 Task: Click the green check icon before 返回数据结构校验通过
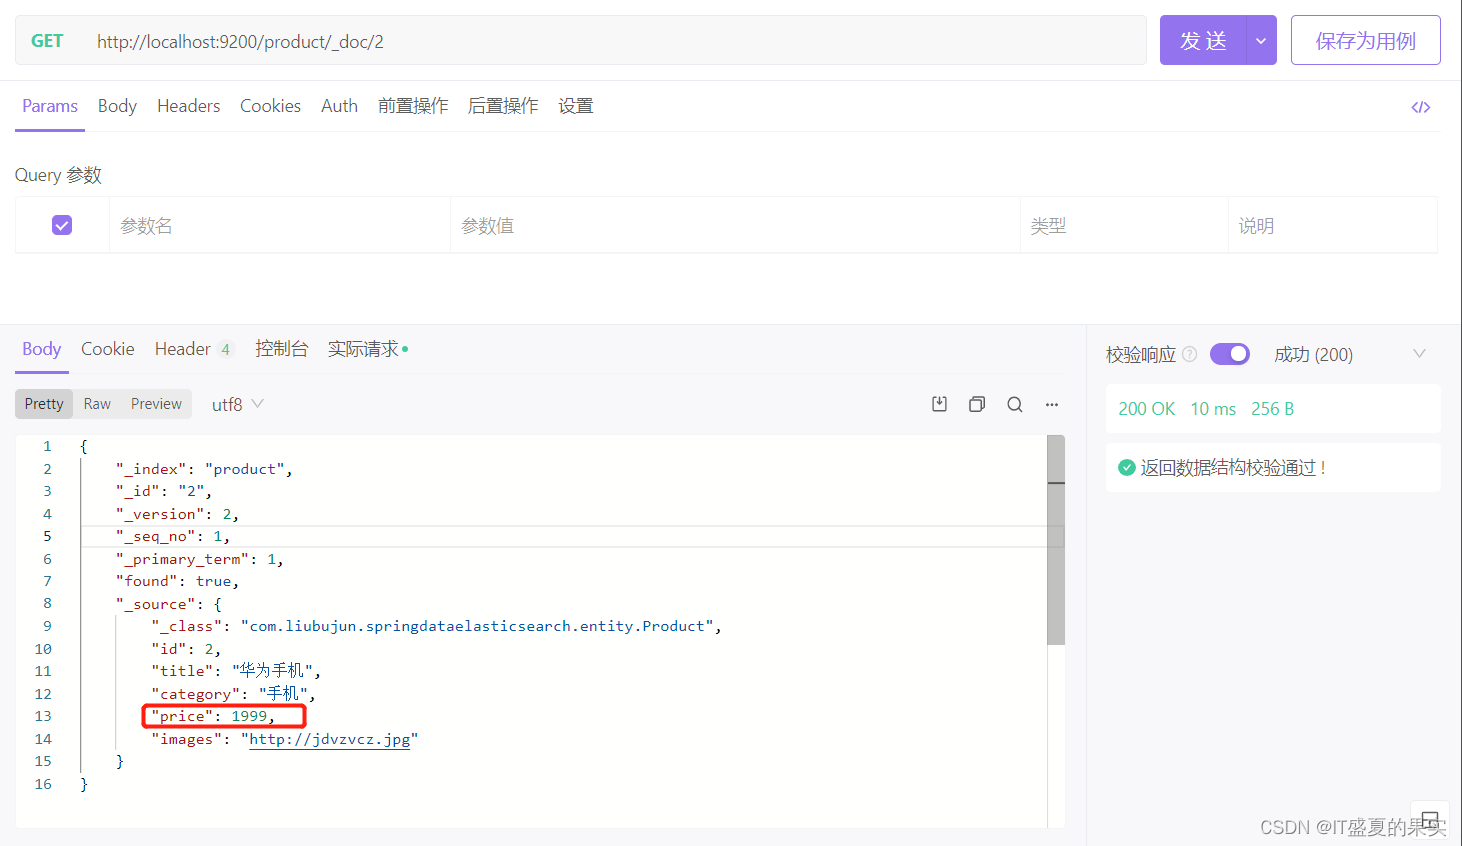coord(1127,467)
